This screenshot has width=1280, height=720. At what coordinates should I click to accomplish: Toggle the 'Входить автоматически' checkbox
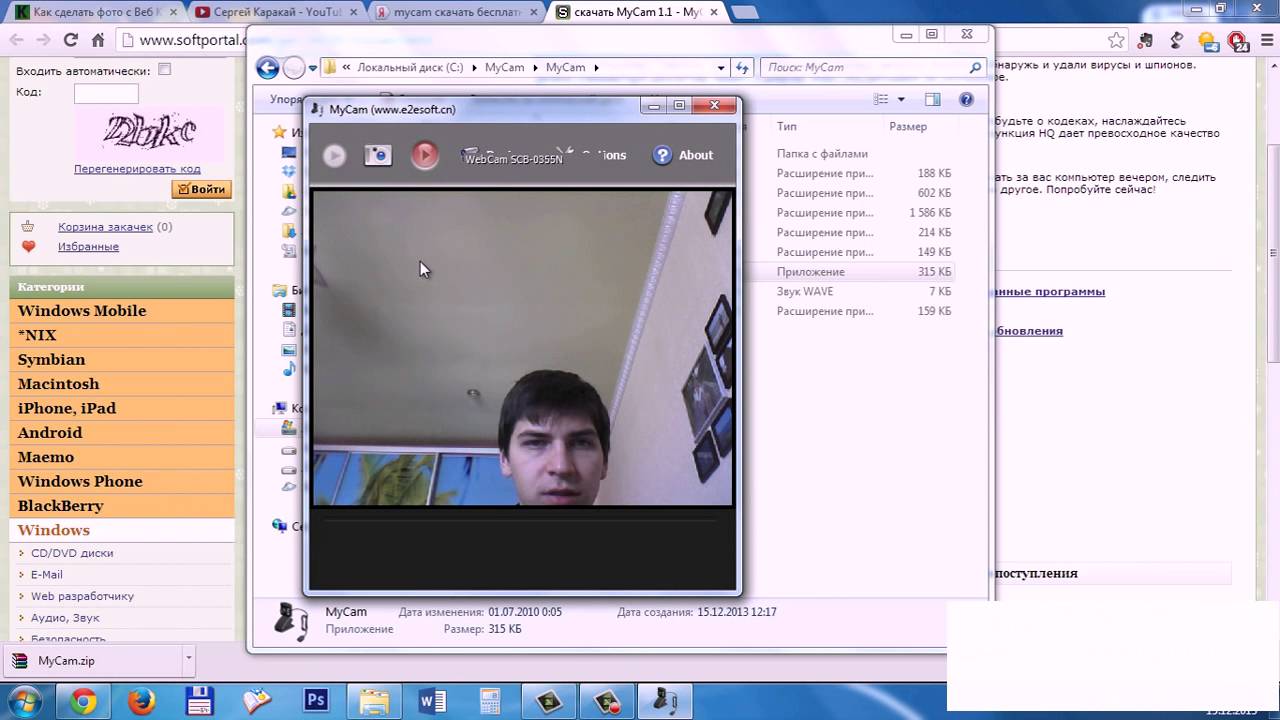(x=165, y=70)
